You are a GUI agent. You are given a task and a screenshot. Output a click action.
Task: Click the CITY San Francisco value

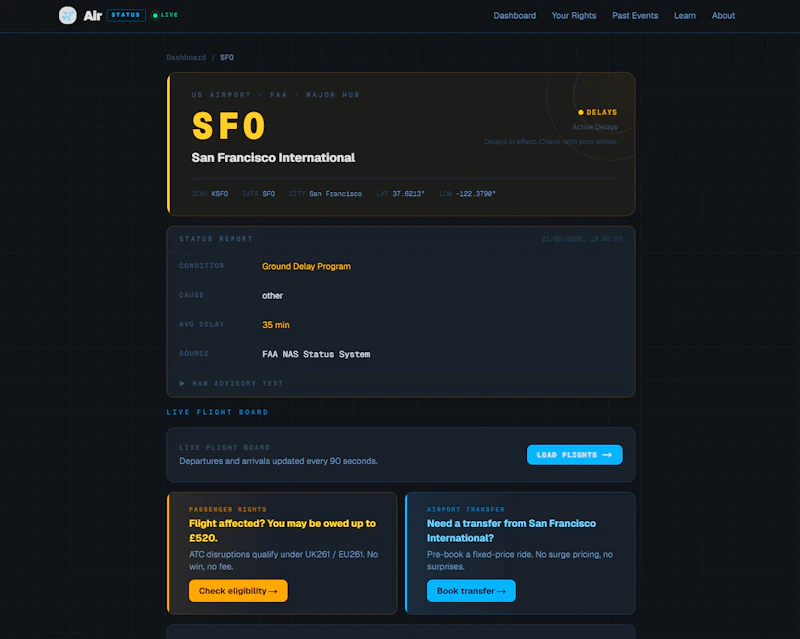pos(335,194)
